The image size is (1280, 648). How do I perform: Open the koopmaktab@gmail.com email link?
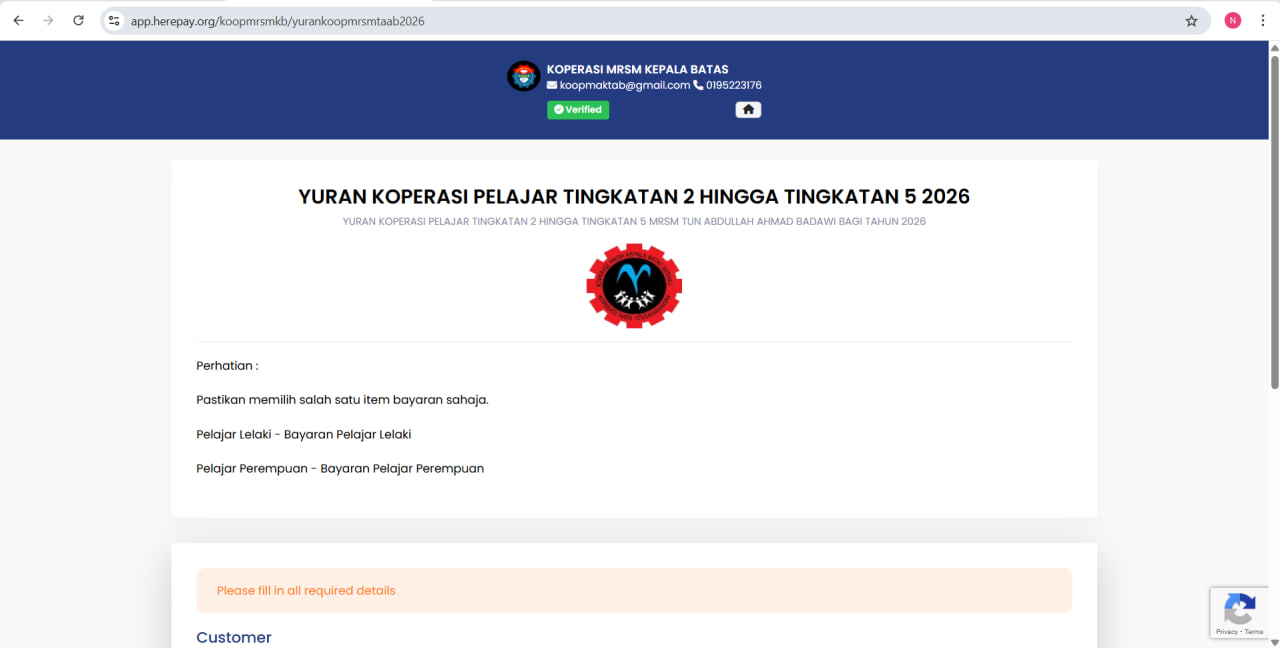[624, 86]
